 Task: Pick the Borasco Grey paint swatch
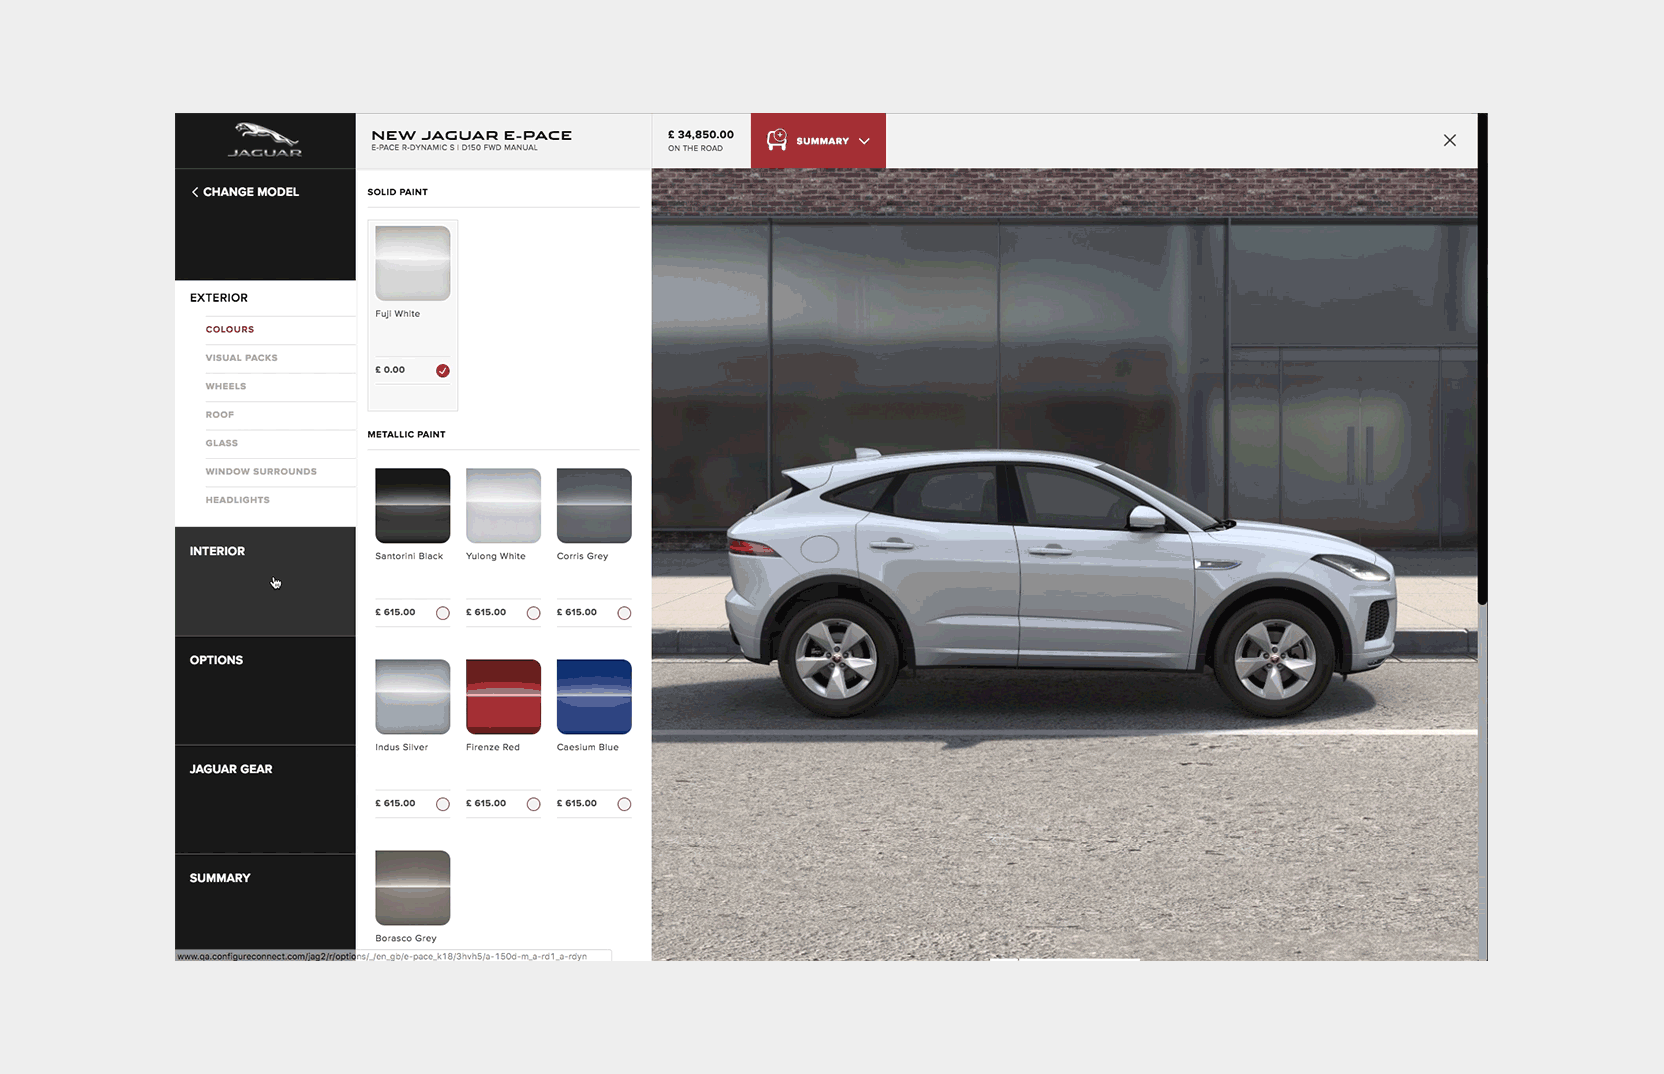click(x=413, y=888)
